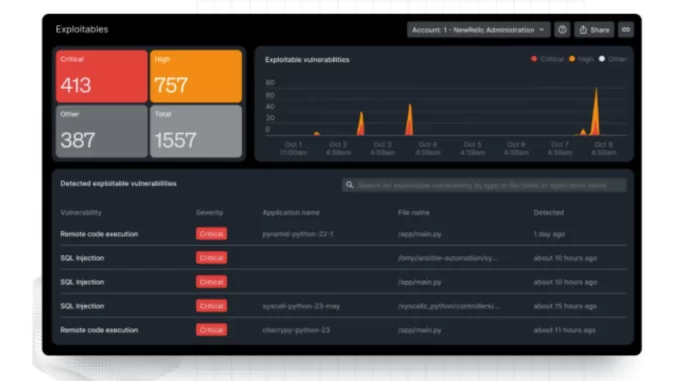Sort by the Detected column header
This screenshot has height=381, width=678.
(x=548, y=212)
